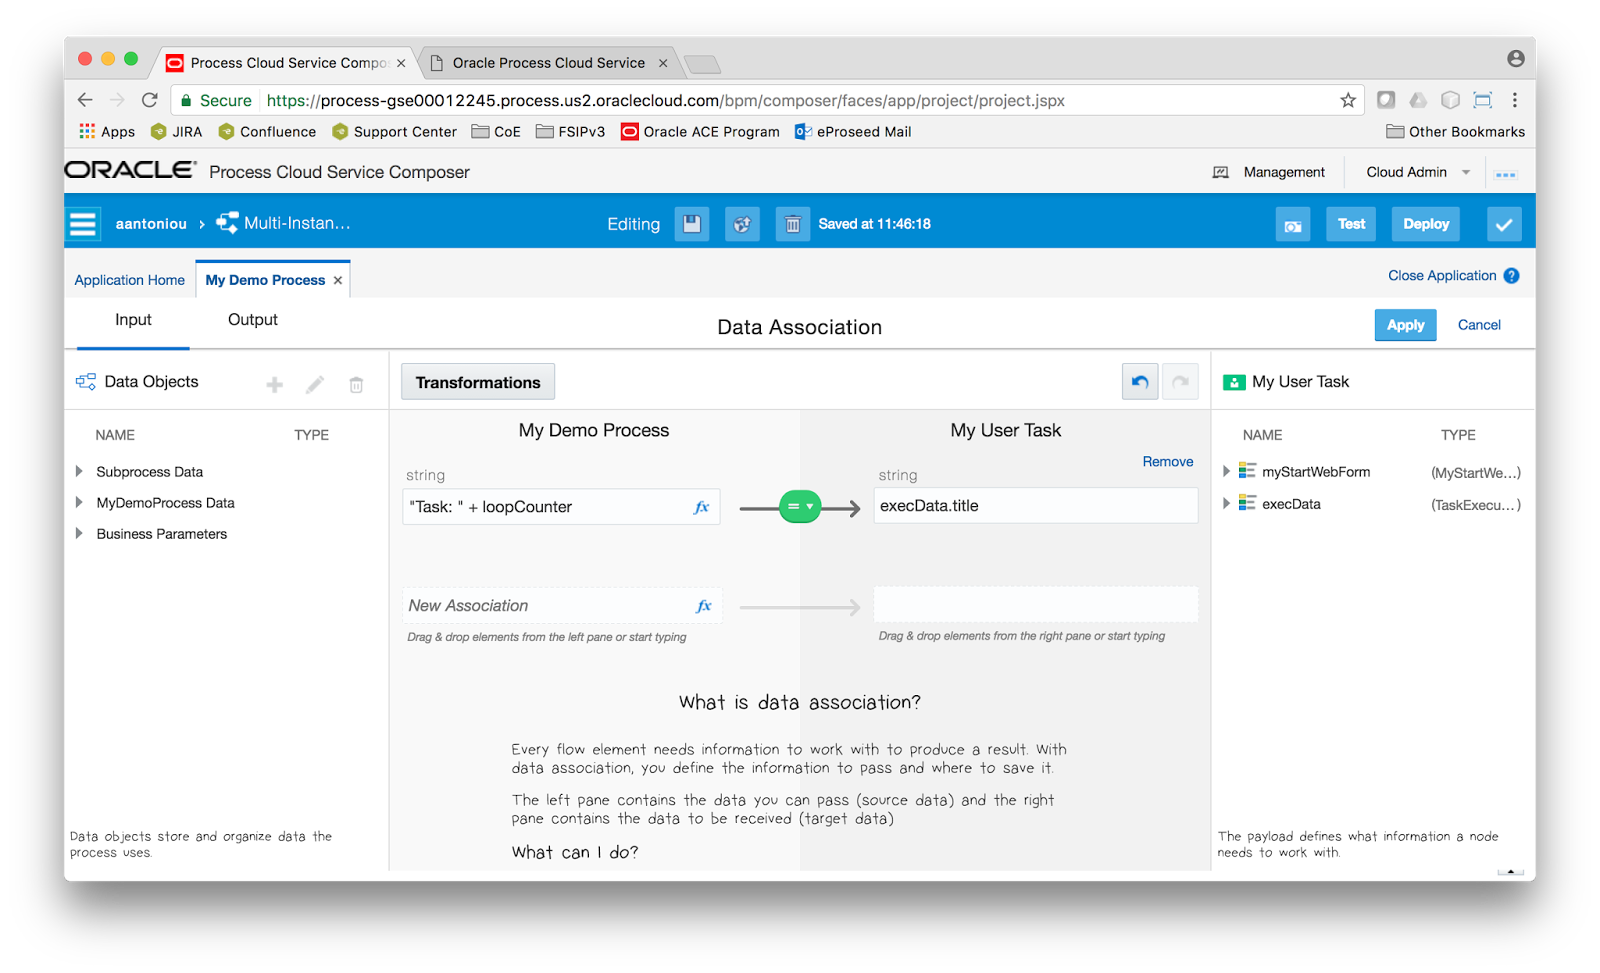
Task: Open the Other Bookmarks folder
Action: coord(1455,132)
